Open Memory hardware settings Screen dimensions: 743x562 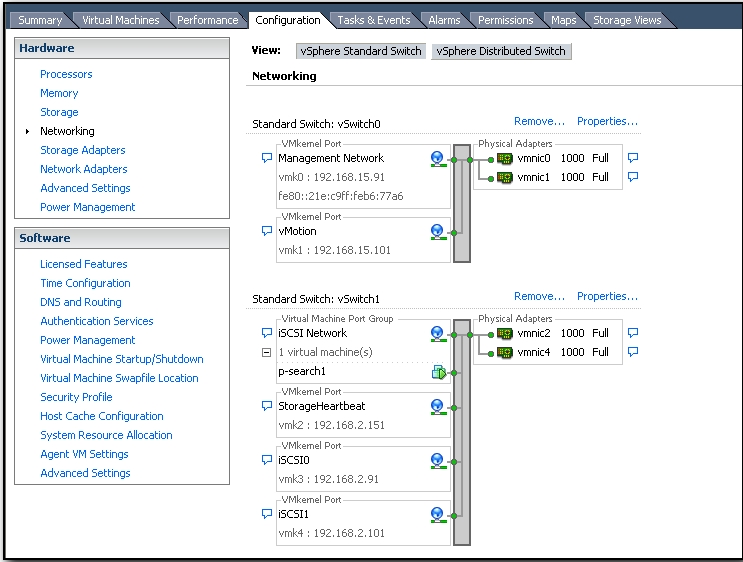(59, 93)
